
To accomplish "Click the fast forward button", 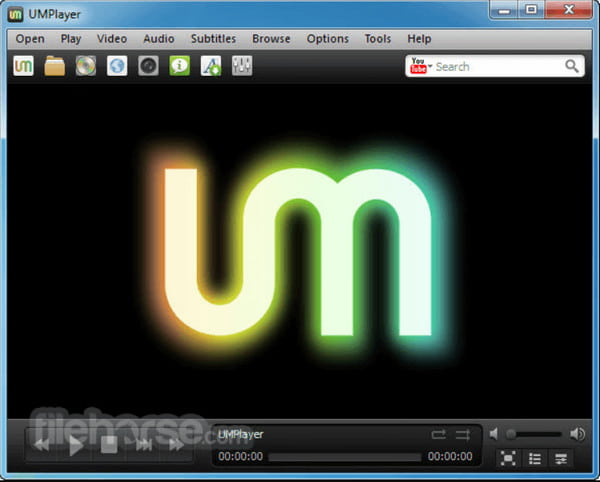I will [x=176, y=445].
